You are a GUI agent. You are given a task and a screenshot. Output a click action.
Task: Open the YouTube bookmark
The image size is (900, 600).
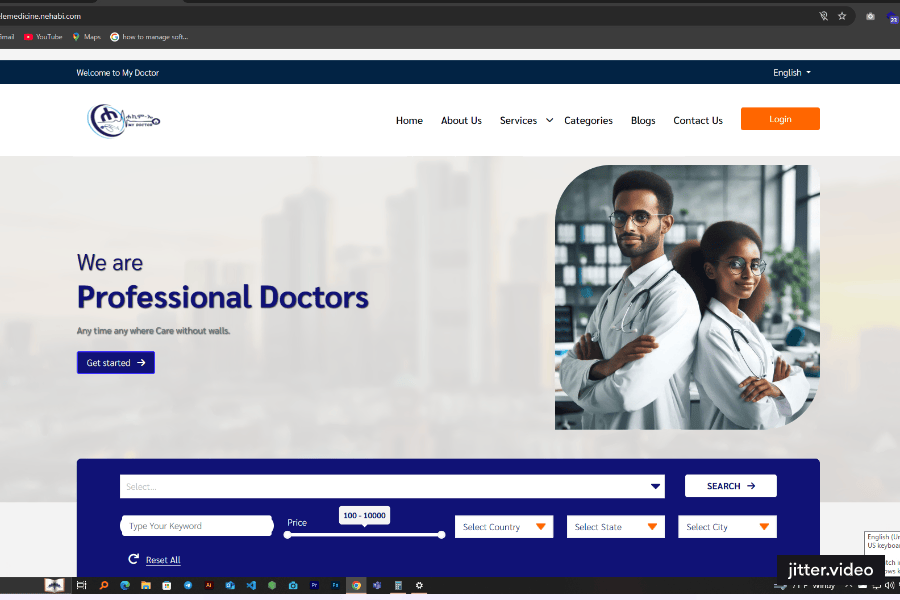pos(43,37)
